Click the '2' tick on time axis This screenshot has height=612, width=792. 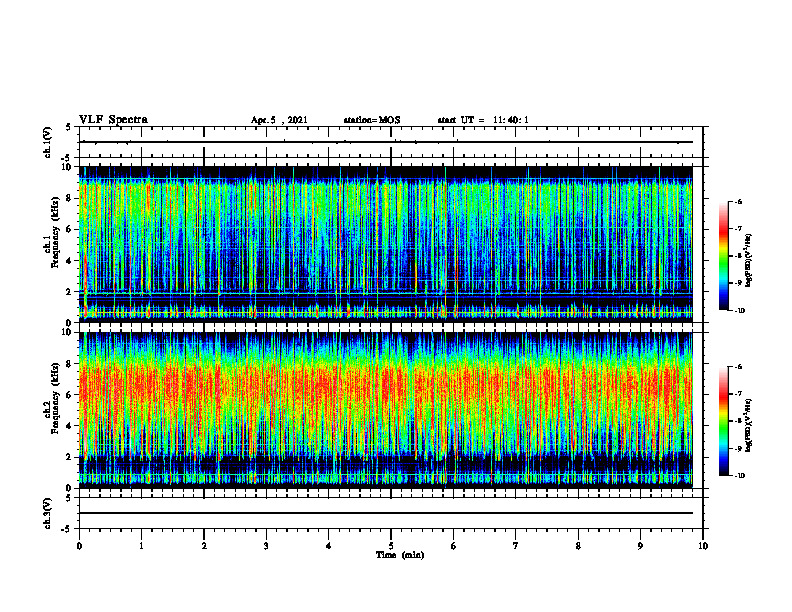[x=204, y=546]
